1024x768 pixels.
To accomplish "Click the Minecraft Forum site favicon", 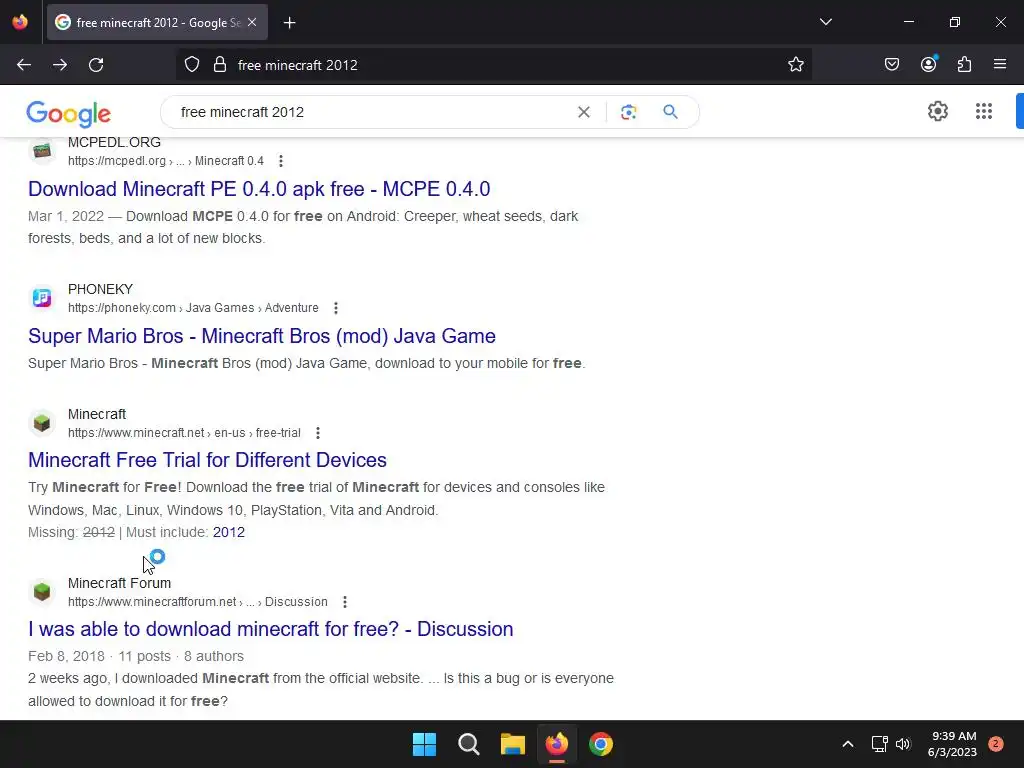I will point(42,592).
